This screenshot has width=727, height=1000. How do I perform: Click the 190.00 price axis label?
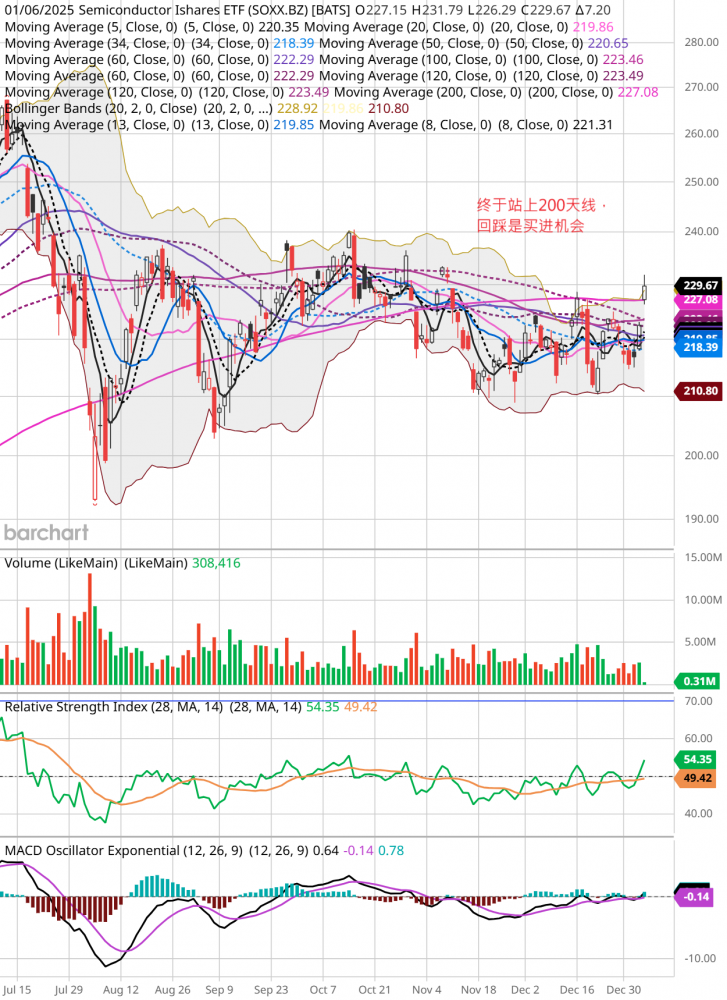701,519
